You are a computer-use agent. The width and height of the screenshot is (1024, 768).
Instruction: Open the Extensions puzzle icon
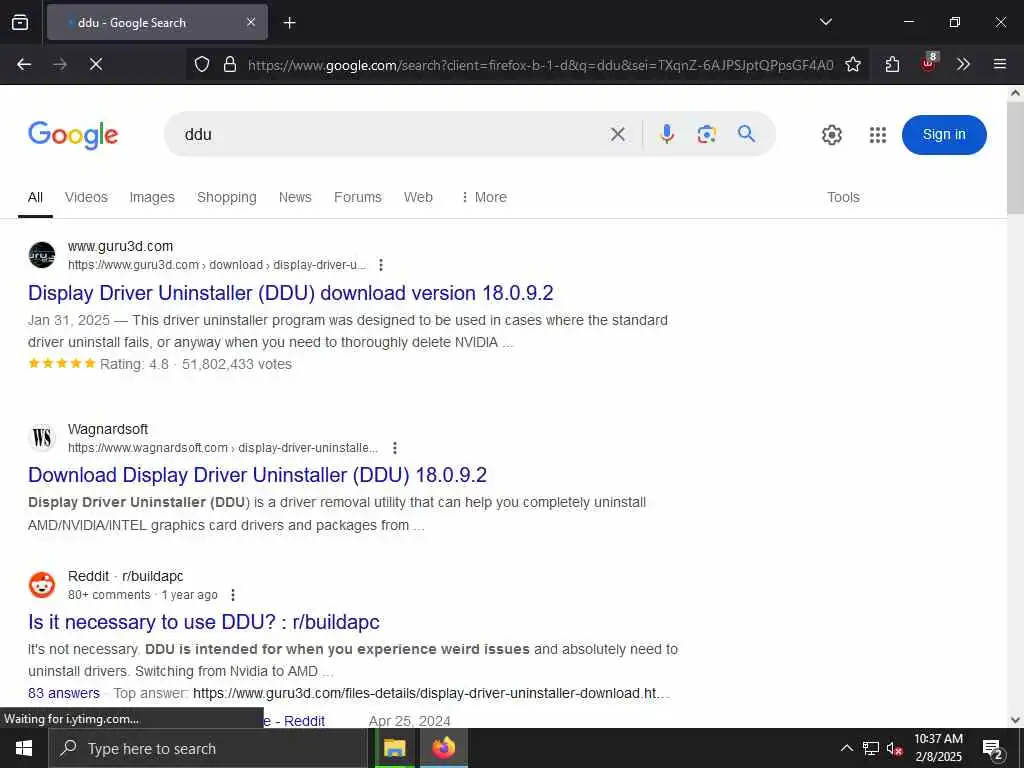point(892,65)
